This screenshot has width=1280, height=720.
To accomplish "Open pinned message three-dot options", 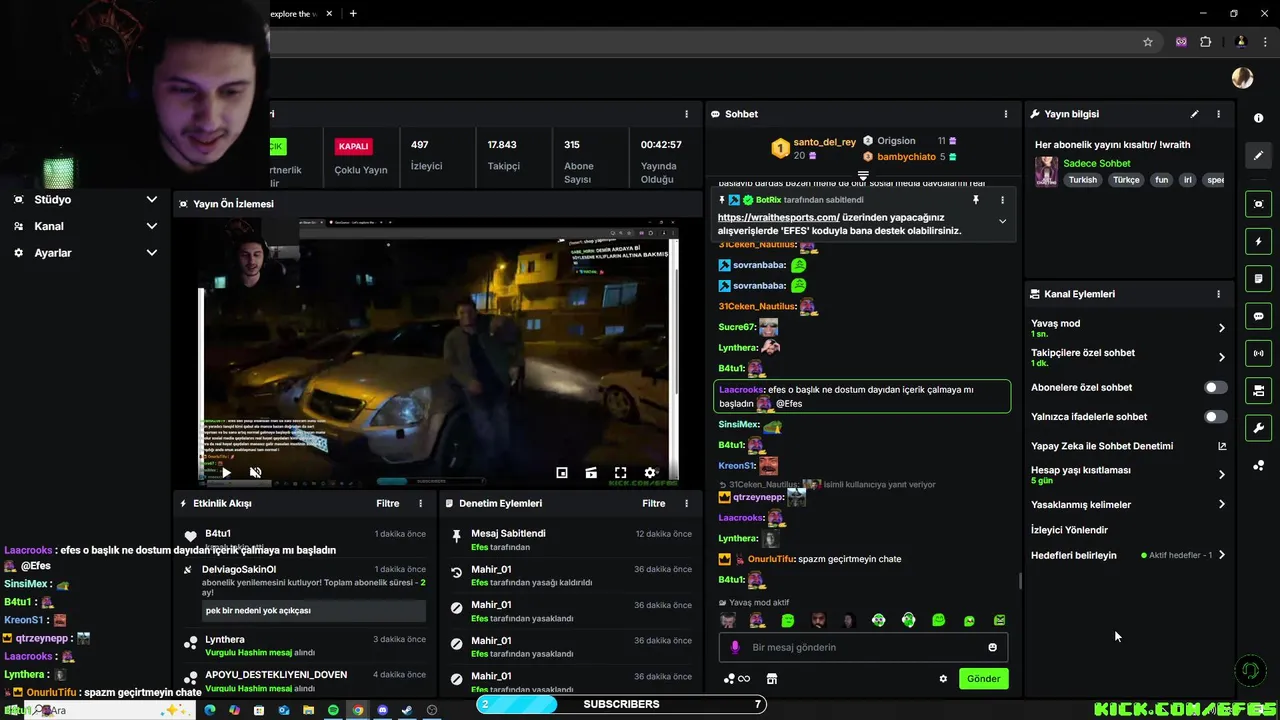I will (x=1002, y=200).
